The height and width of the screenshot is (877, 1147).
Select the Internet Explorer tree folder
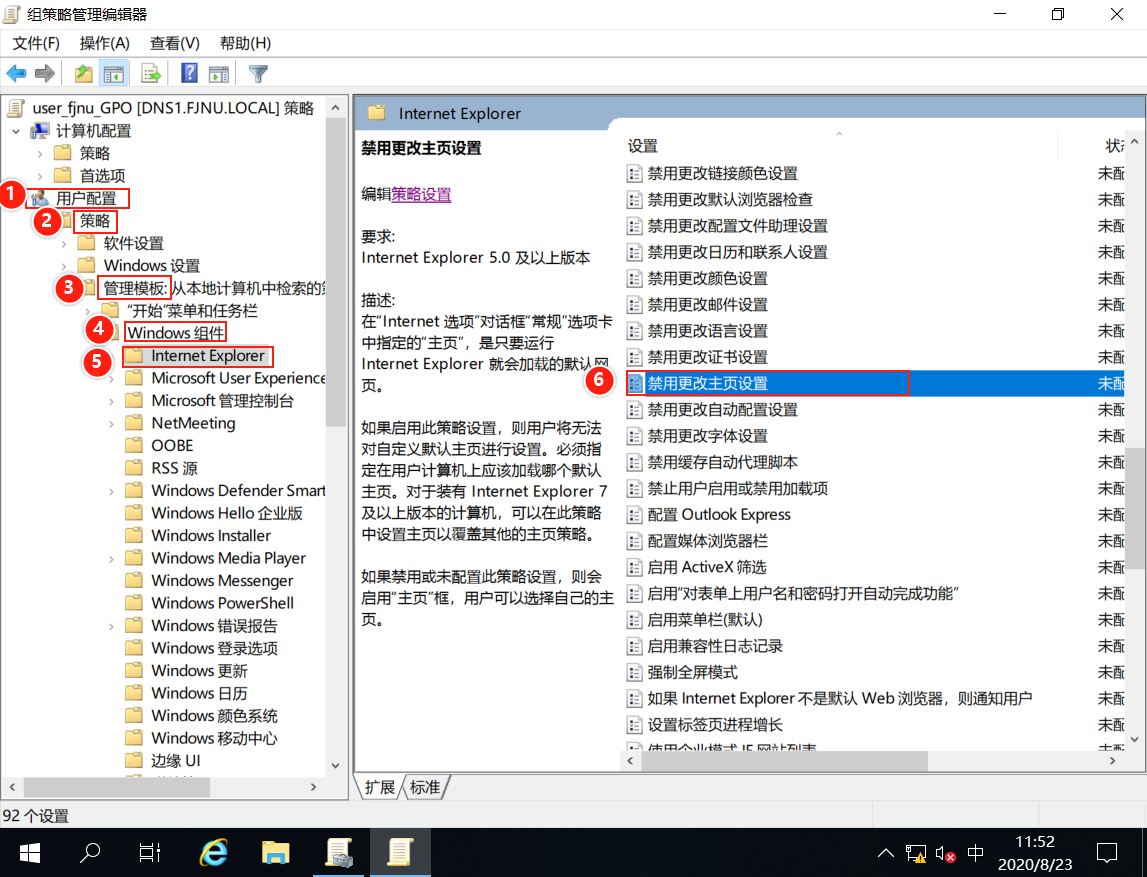click(x=208, y=355)
